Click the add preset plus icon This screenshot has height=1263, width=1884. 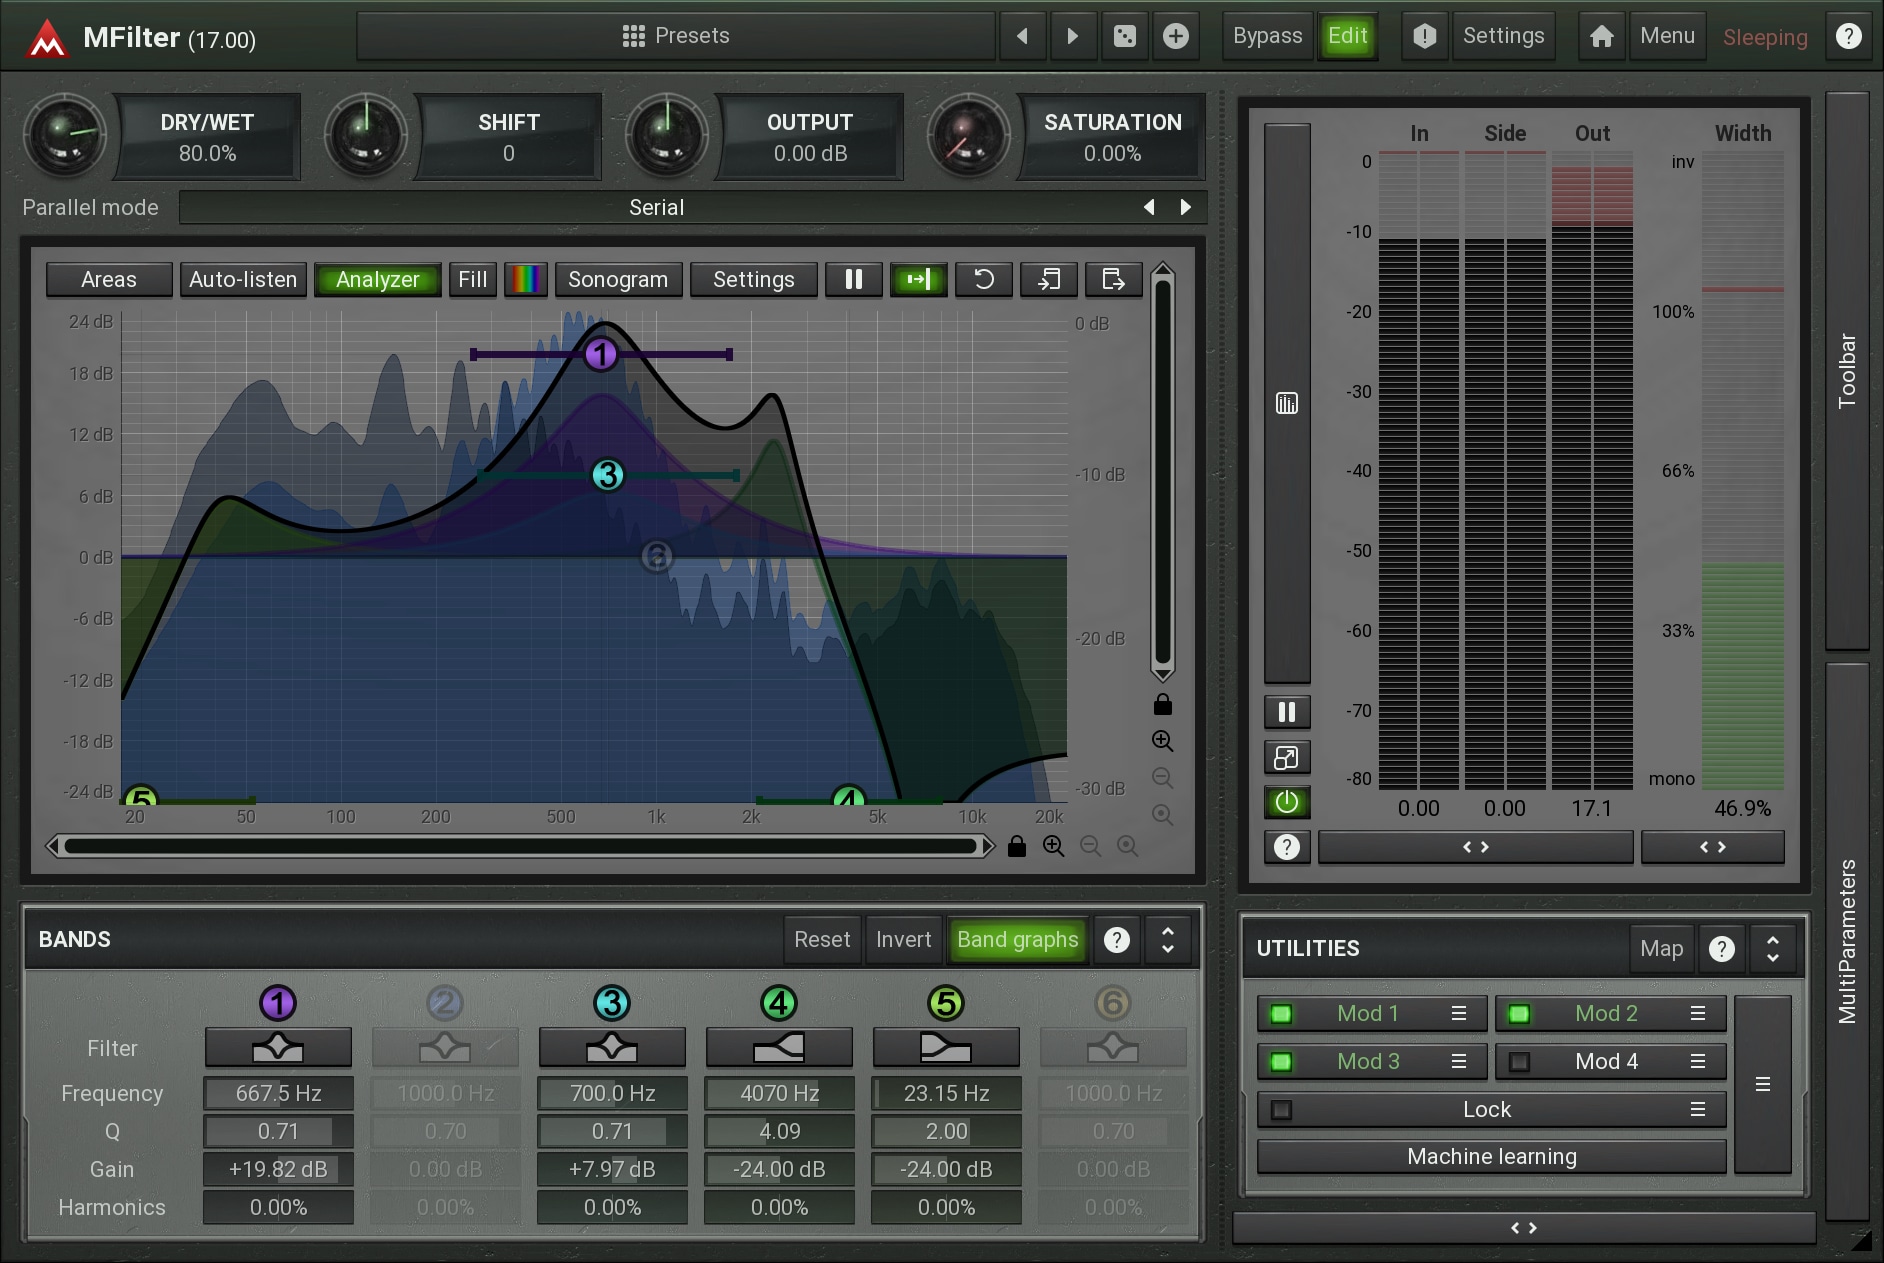point(1176,37)
